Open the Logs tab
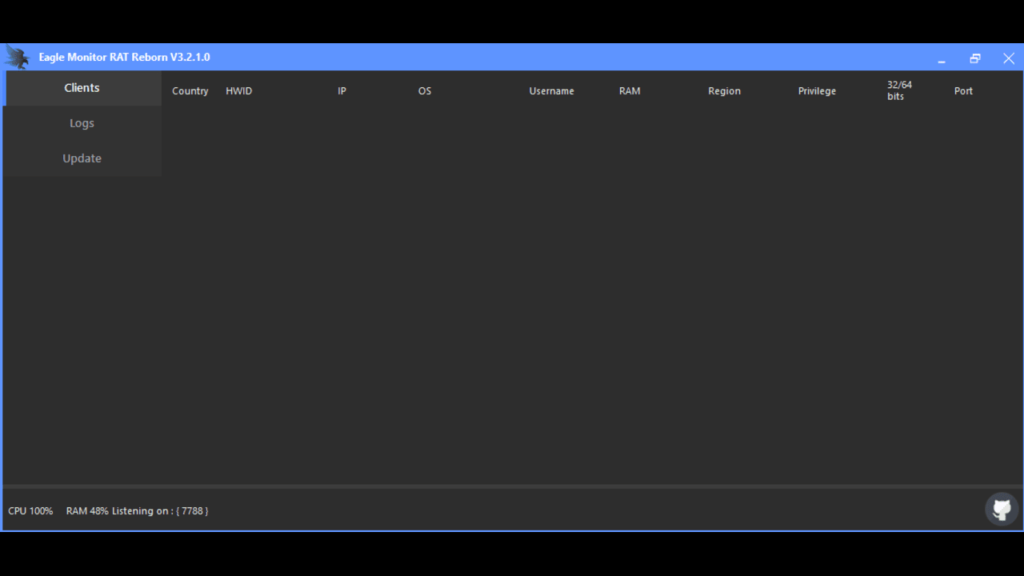The height and width of the screenshot is (576, 1024). tap(82, 123)
